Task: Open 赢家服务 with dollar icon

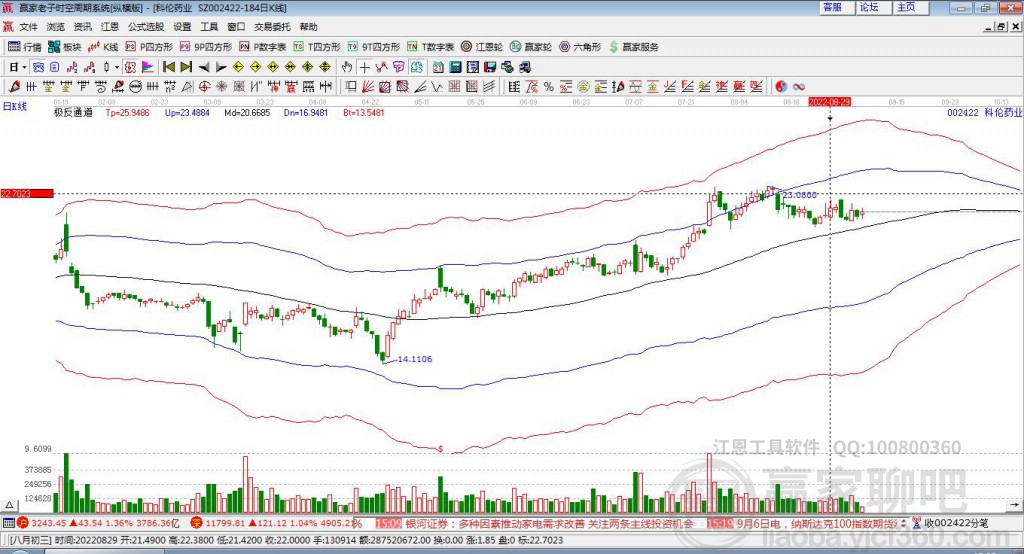Action: [633, 47]
